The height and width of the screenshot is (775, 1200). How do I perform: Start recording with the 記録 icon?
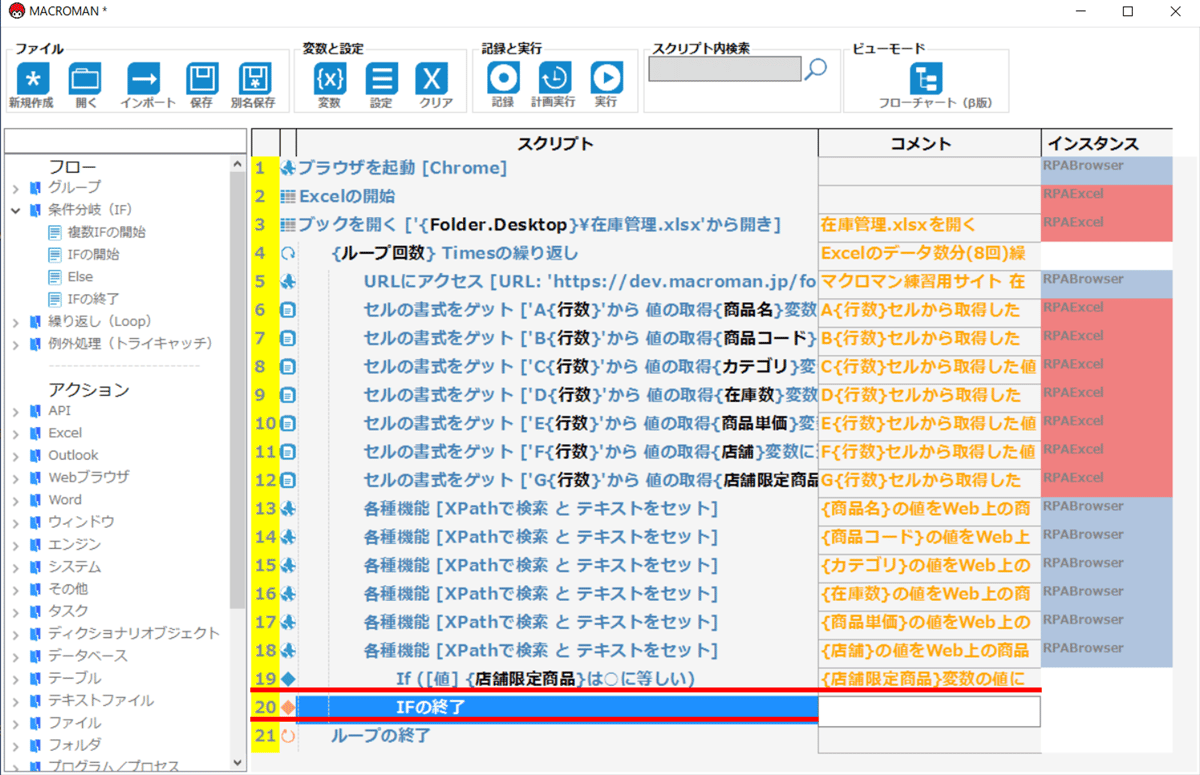pyautogui.click(x=503, y=78)
